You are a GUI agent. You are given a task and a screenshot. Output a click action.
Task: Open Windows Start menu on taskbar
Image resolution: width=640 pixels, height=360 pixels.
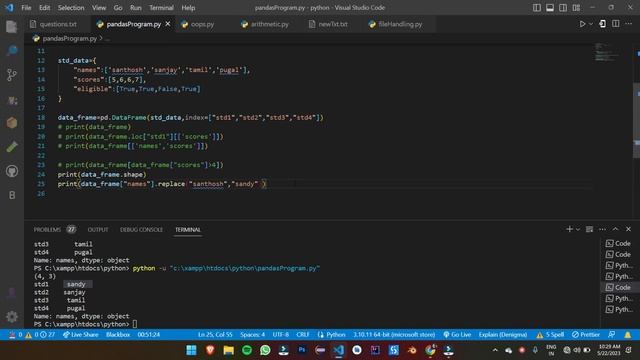(191, 350)
